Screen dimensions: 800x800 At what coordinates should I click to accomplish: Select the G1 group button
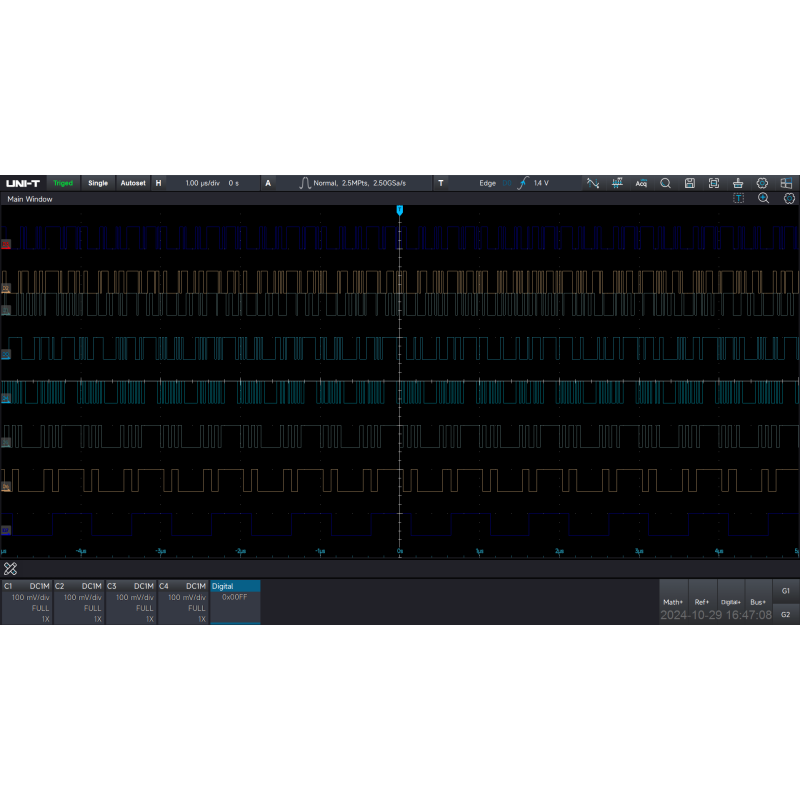(786, 591)
